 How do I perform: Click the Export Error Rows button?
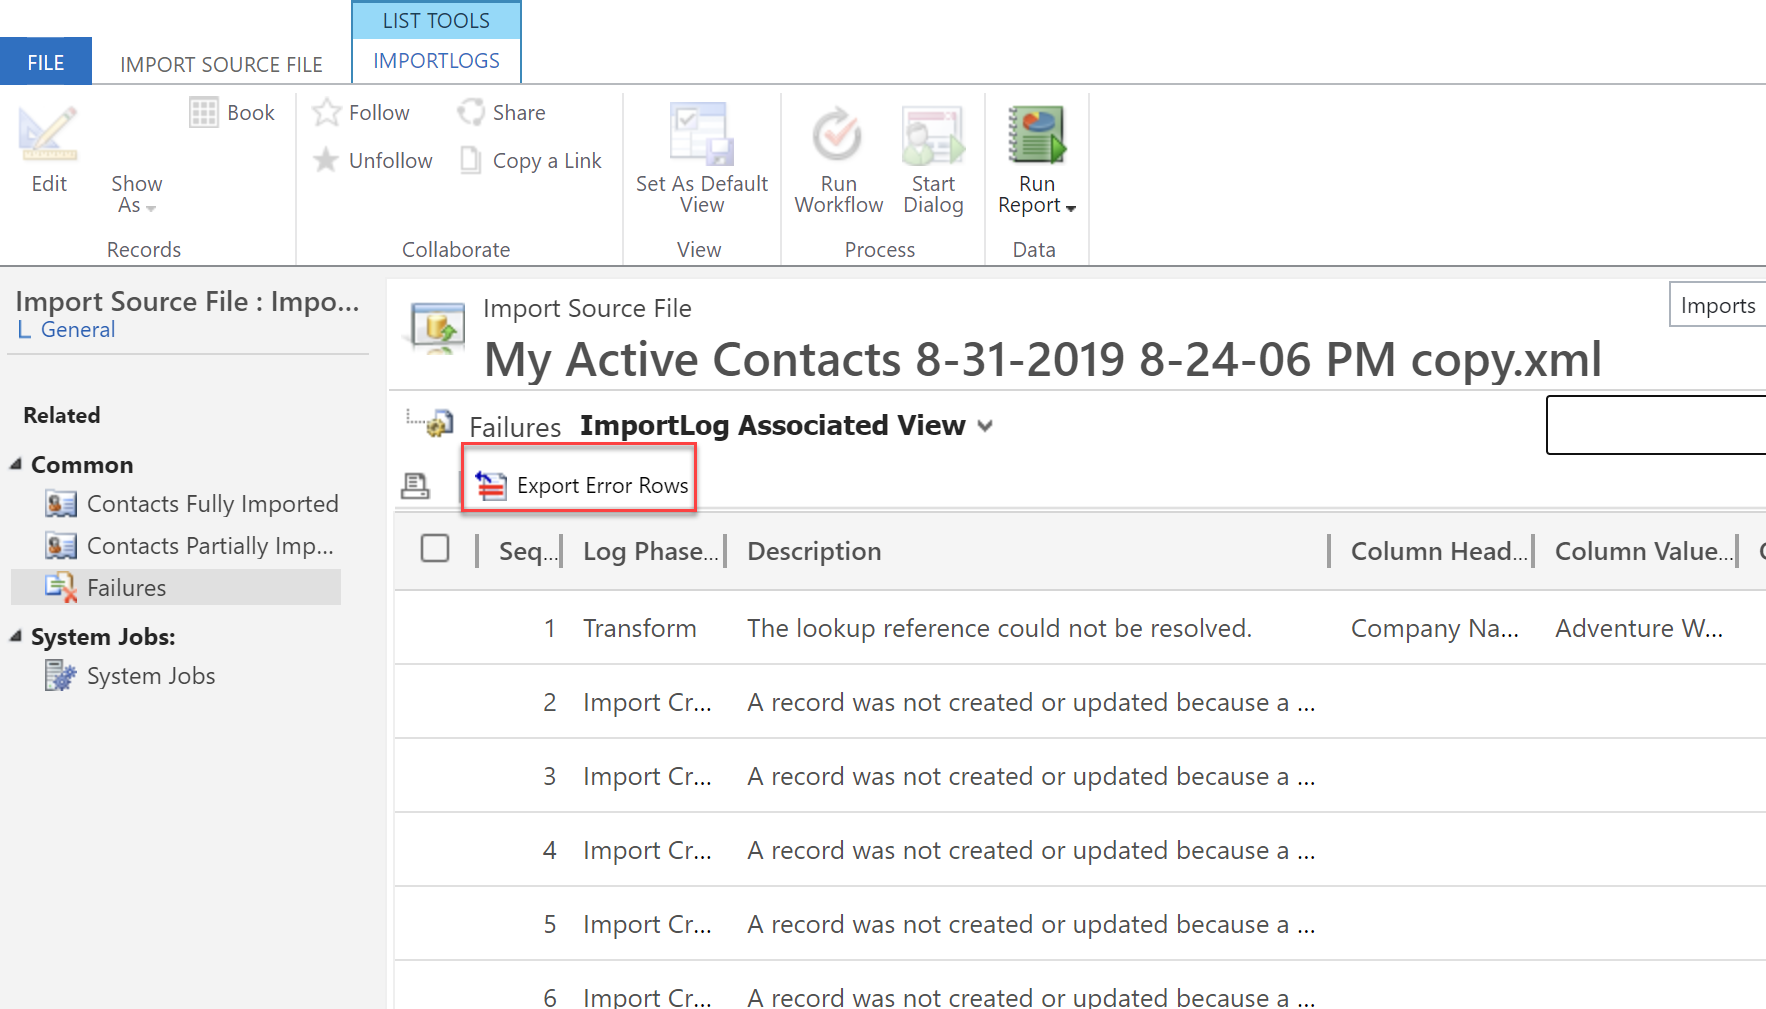coord(580,486)
